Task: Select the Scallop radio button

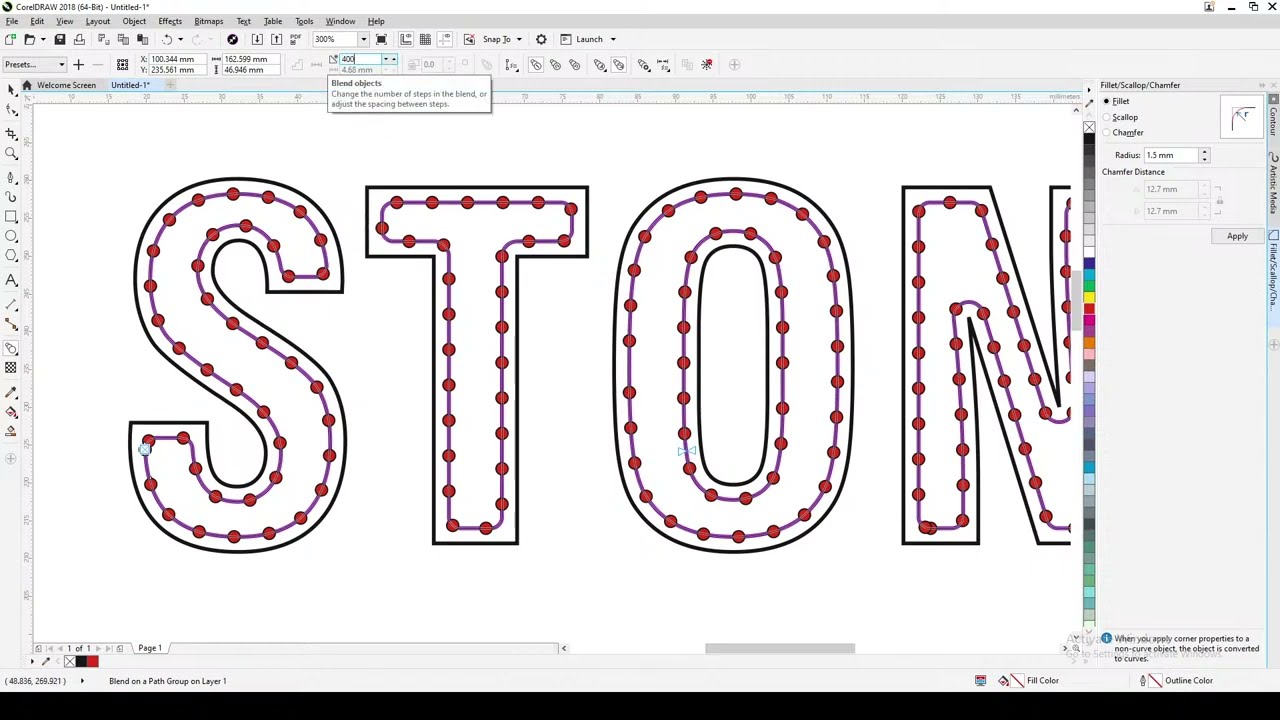Action: (1107, 117)
